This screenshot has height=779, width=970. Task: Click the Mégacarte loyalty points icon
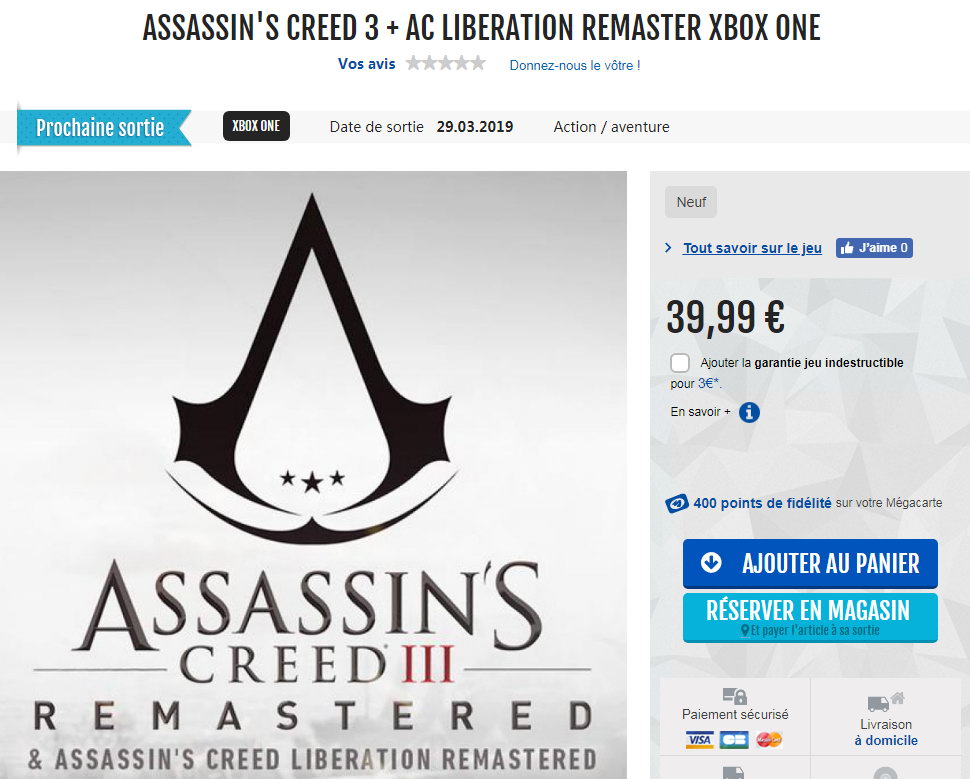tap(677, 504)
